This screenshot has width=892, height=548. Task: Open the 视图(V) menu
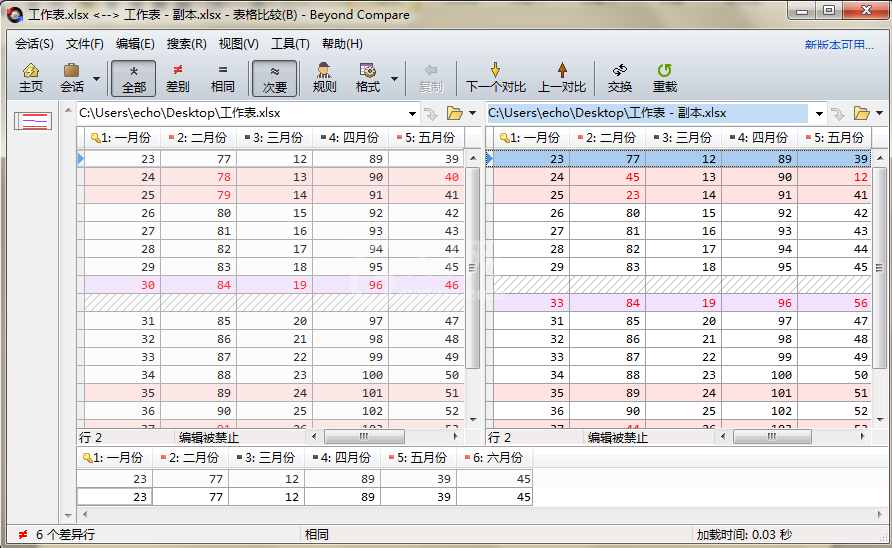point(238,44)
